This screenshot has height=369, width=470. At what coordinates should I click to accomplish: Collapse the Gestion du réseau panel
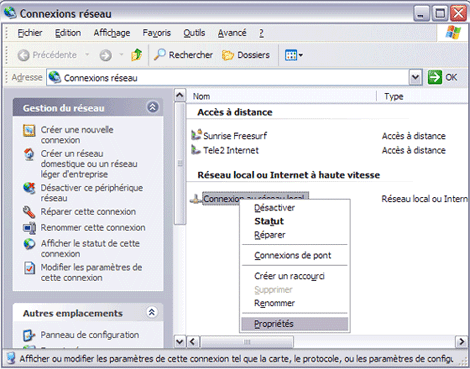coord(153,107)
